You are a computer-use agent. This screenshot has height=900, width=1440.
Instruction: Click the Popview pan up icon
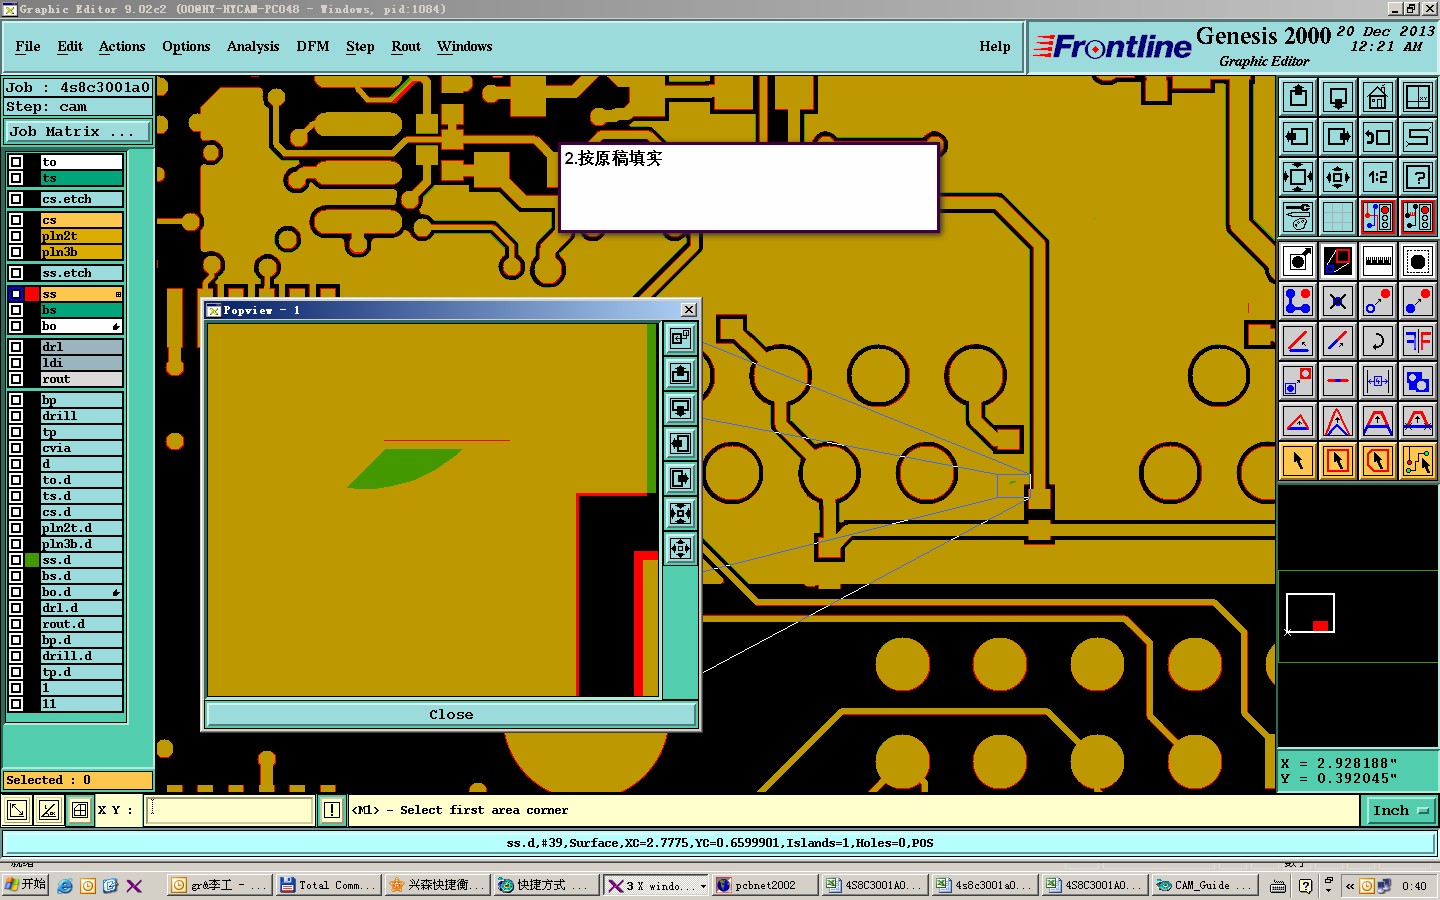(681, 373)
